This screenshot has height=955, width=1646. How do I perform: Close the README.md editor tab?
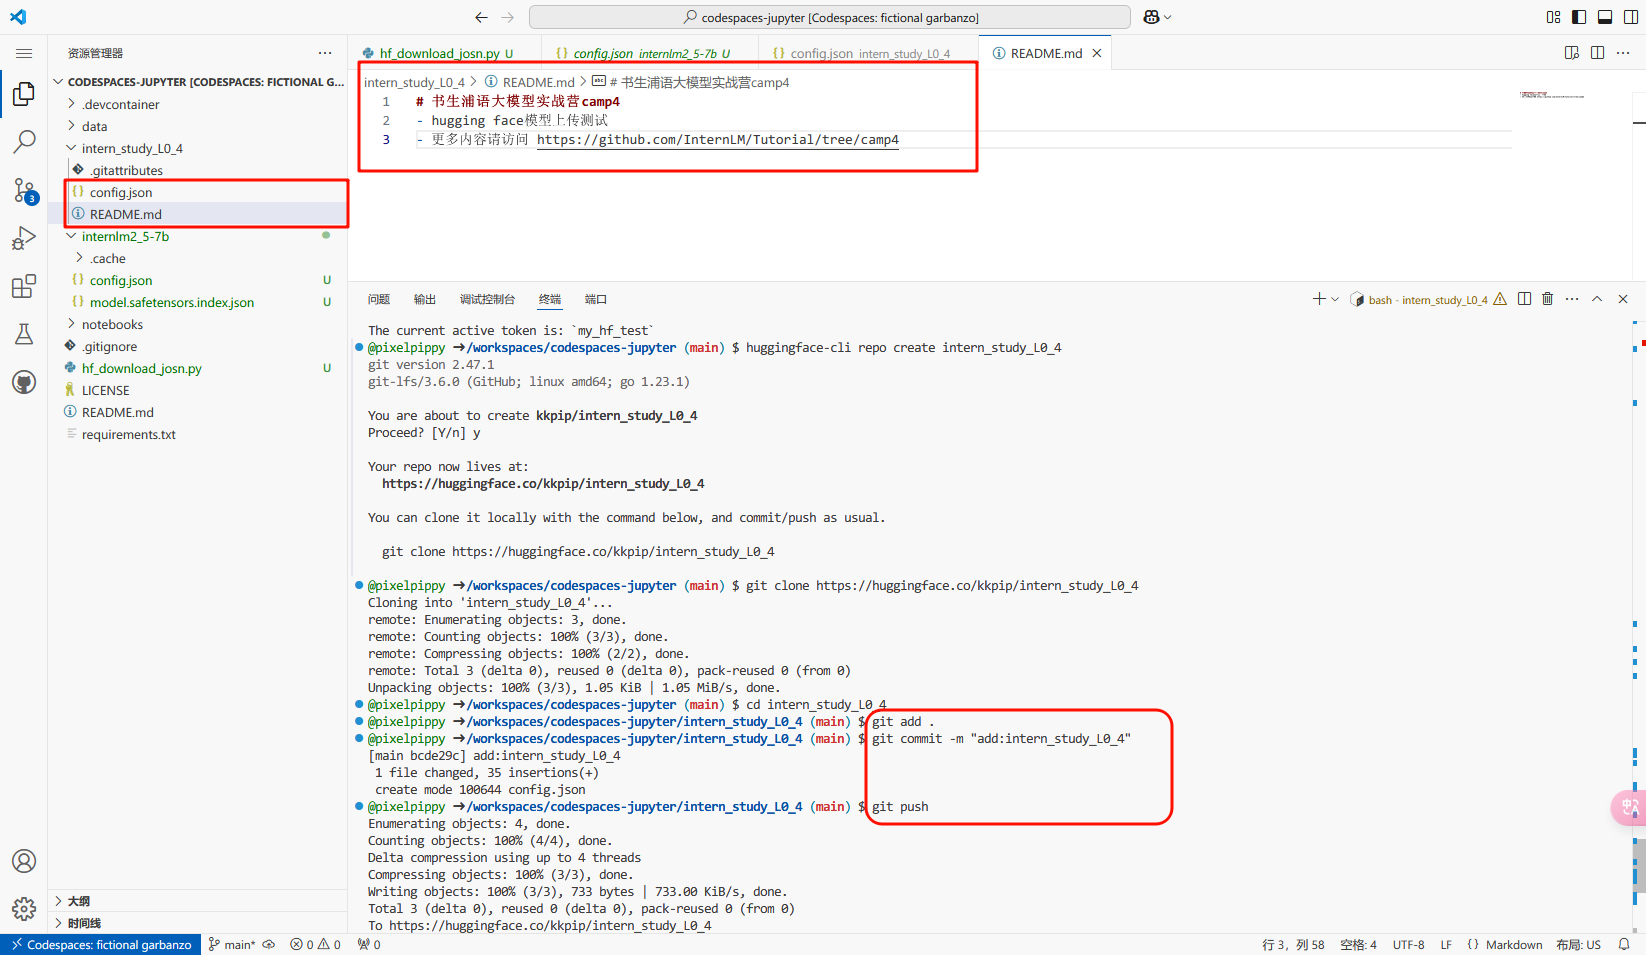coord(1097,53)
